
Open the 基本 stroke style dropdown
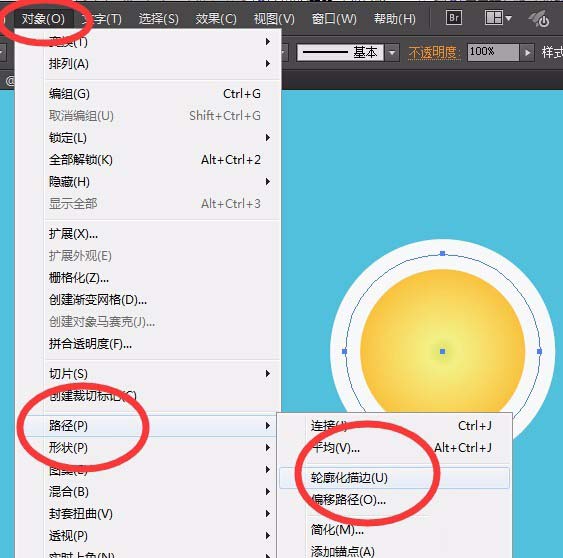click(x=392, y=53)
